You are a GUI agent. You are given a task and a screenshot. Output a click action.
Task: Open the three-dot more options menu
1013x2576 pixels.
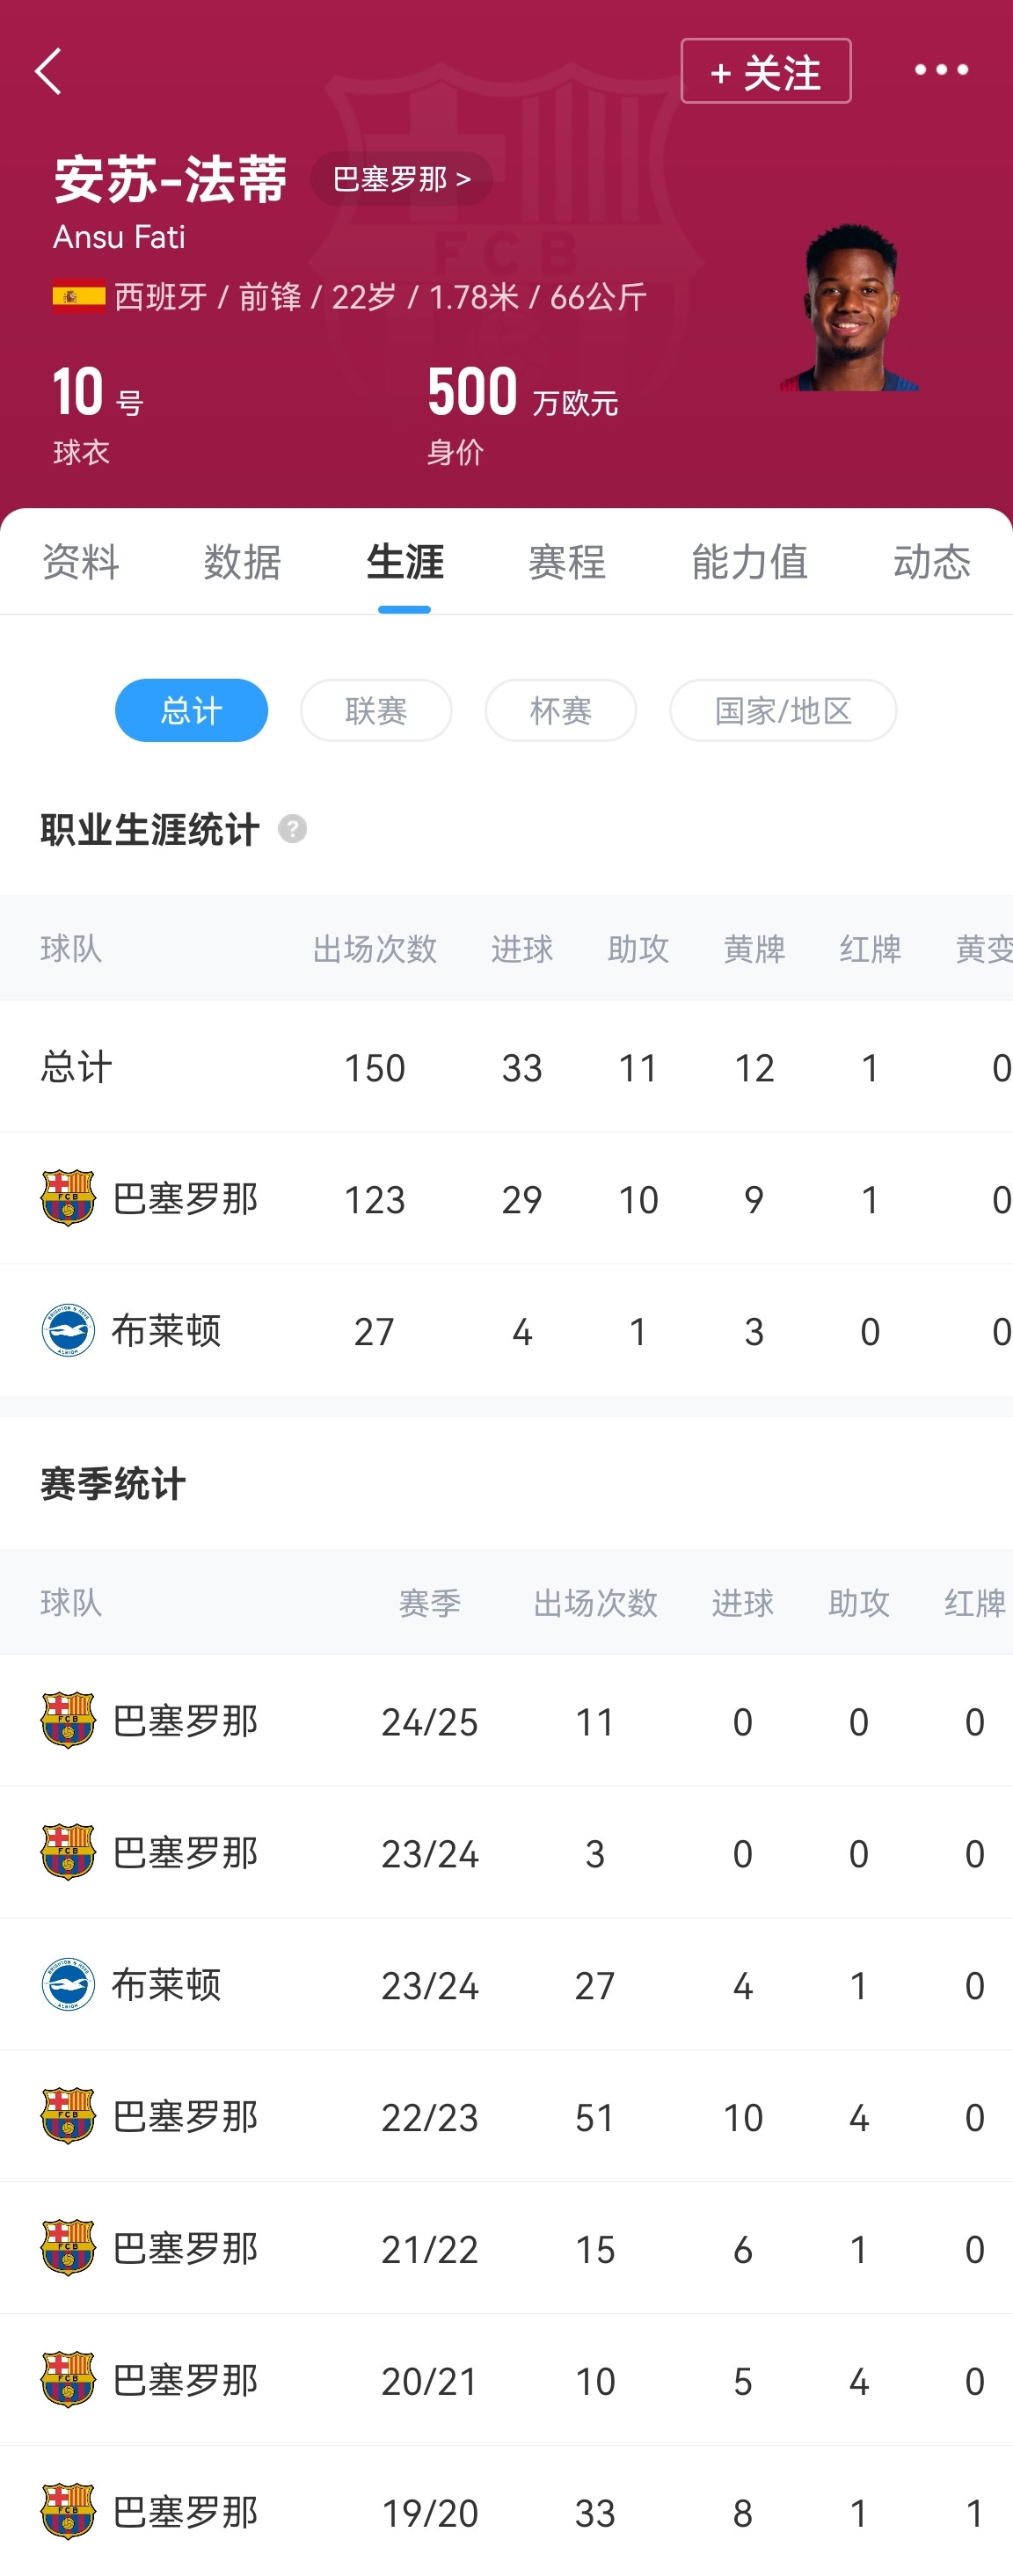coord(941,70)
